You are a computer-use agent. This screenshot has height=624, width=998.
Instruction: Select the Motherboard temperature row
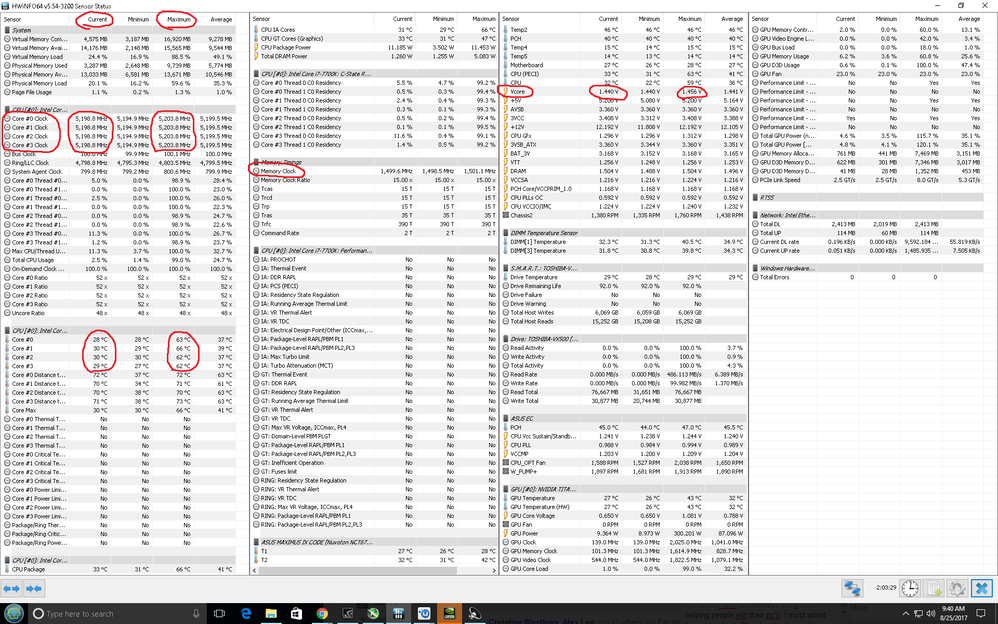pyautogui.click(x=624, y=65)
